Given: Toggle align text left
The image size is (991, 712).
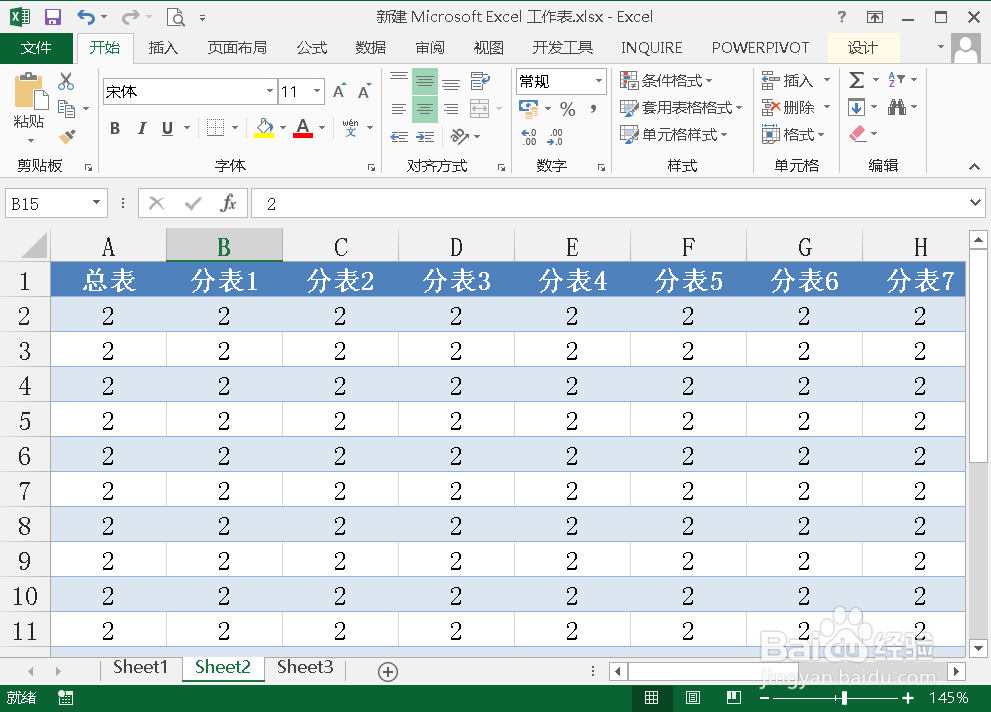Looking at the screenshot, I should (399, 109).
